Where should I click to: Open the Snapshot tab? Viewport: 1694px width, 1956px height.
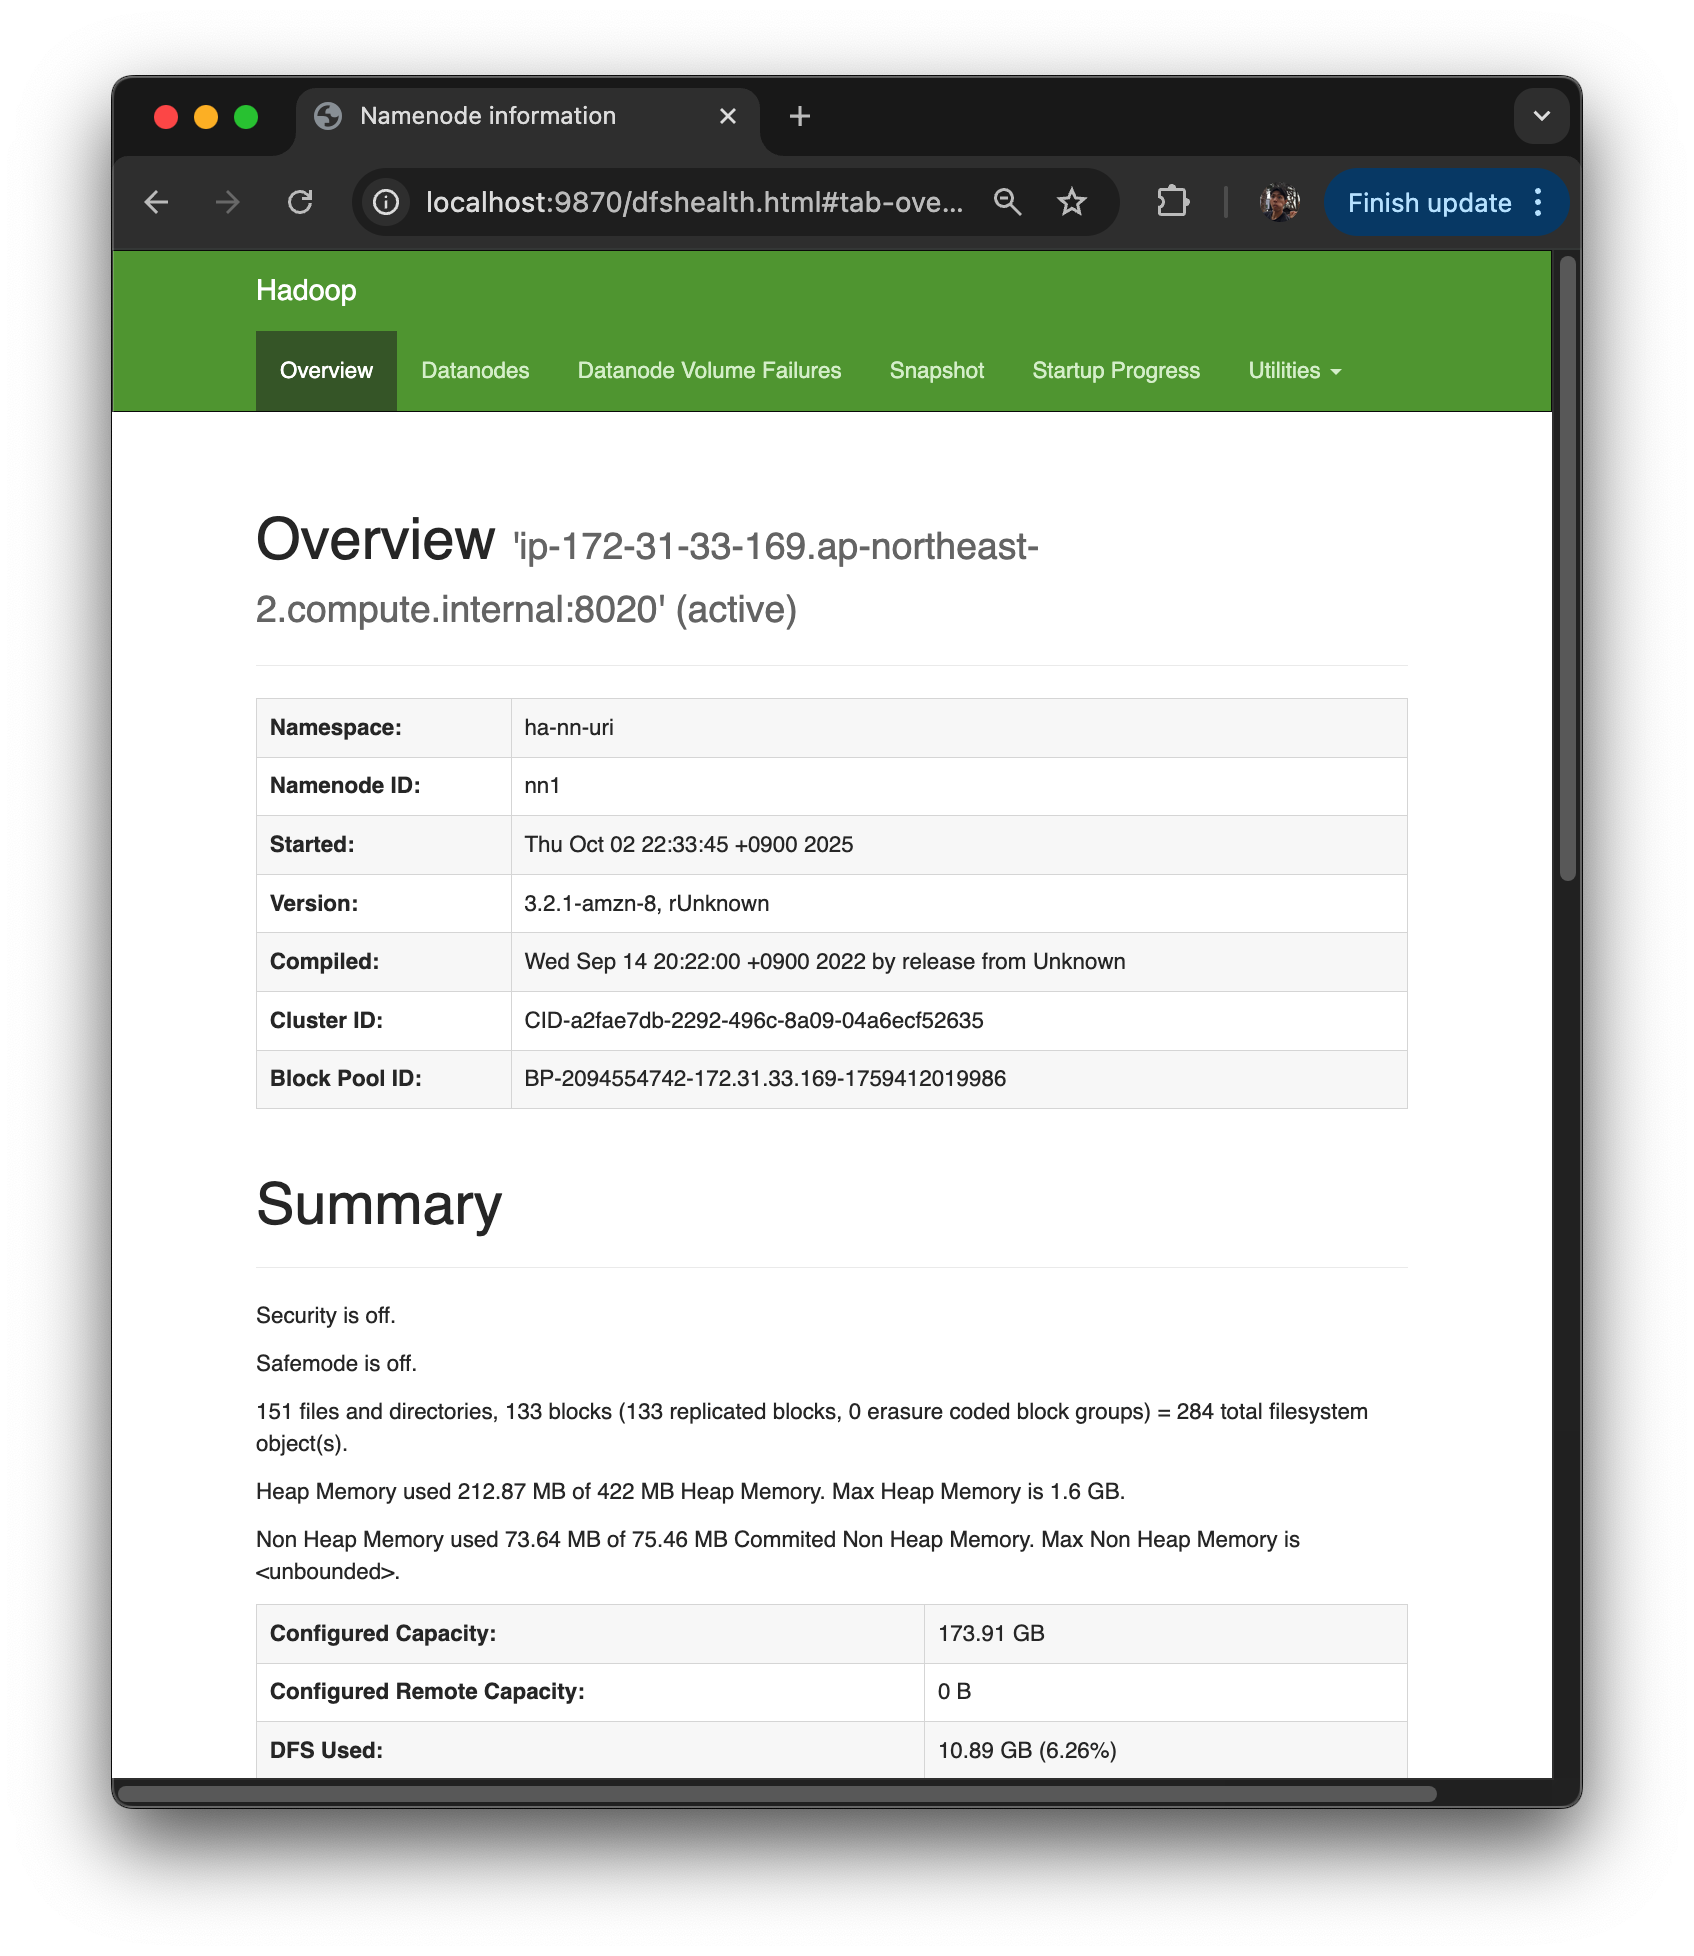pyautogui.click(x=937, y=371)
